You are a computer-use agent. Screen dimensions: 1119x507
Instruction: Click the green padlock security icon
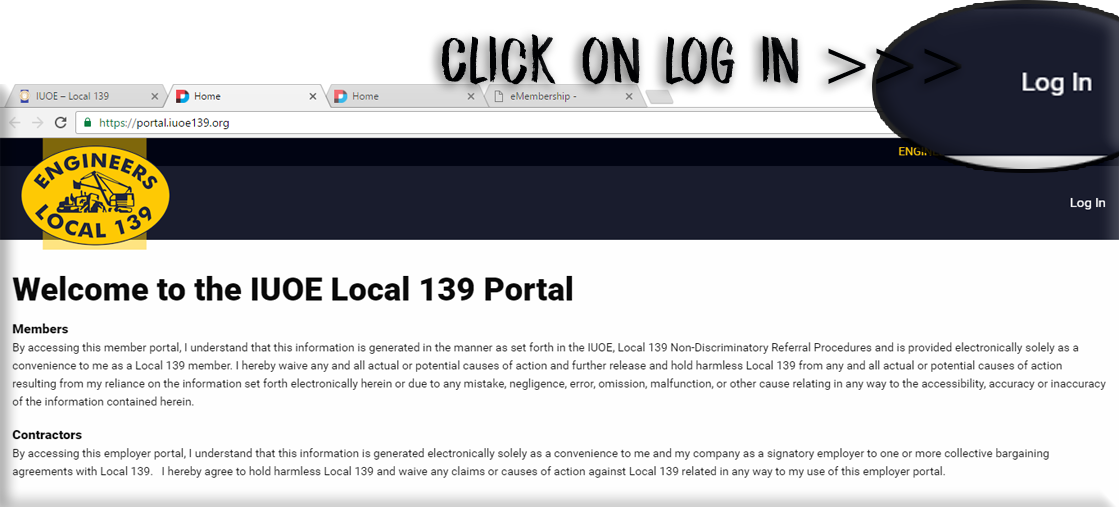[x=87, y=122]
